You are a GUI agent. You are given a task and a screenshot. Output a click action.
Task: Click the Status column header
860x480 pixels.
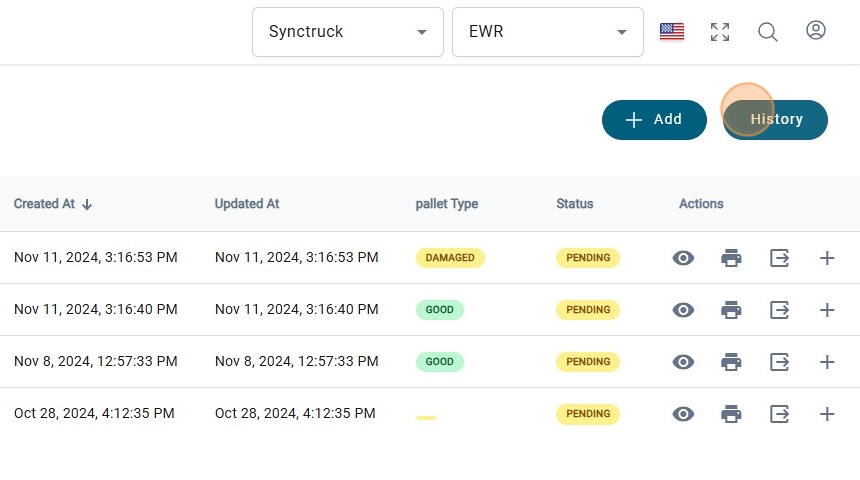(575, 204)
